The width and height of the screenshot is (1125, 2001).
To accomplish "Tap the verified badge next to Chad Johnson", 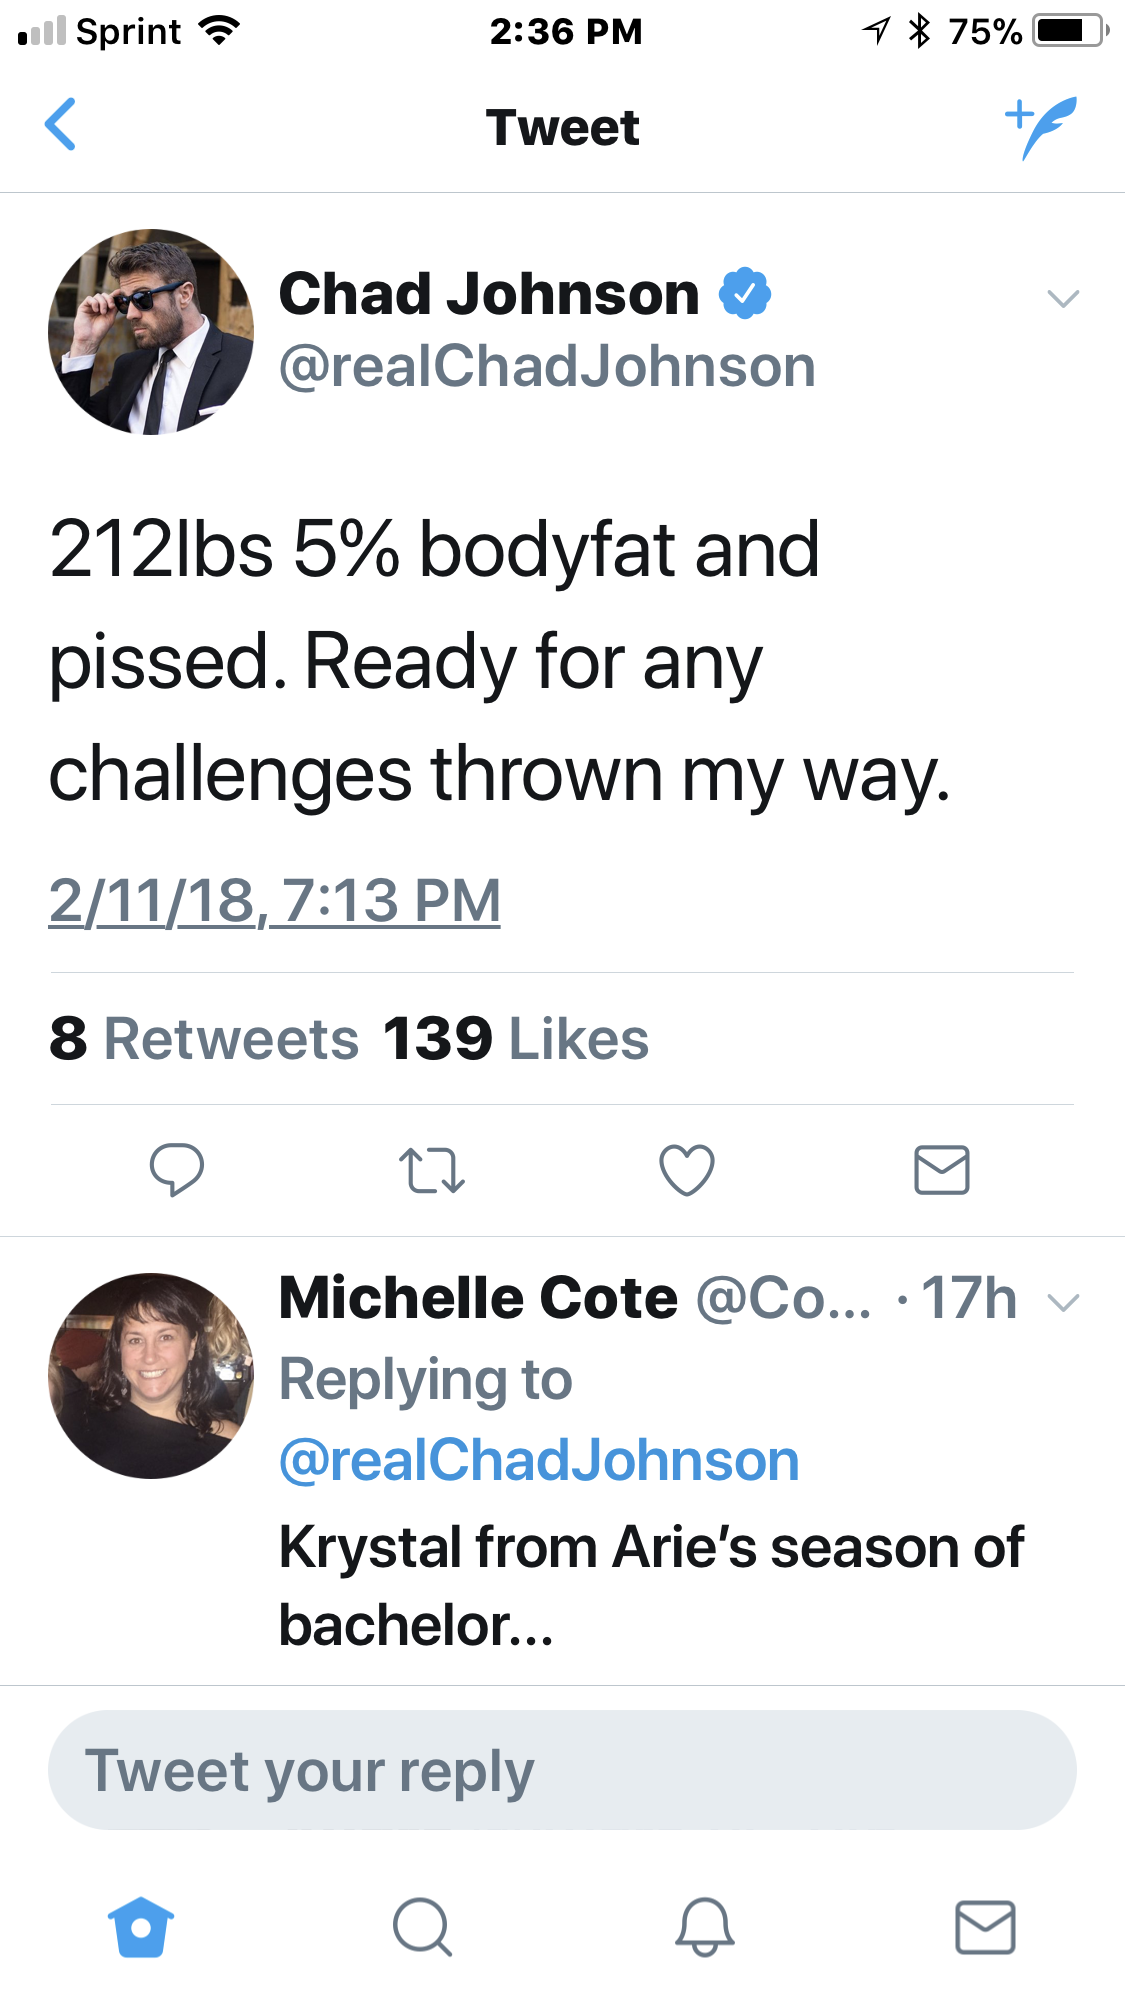I will pos(745,293).
